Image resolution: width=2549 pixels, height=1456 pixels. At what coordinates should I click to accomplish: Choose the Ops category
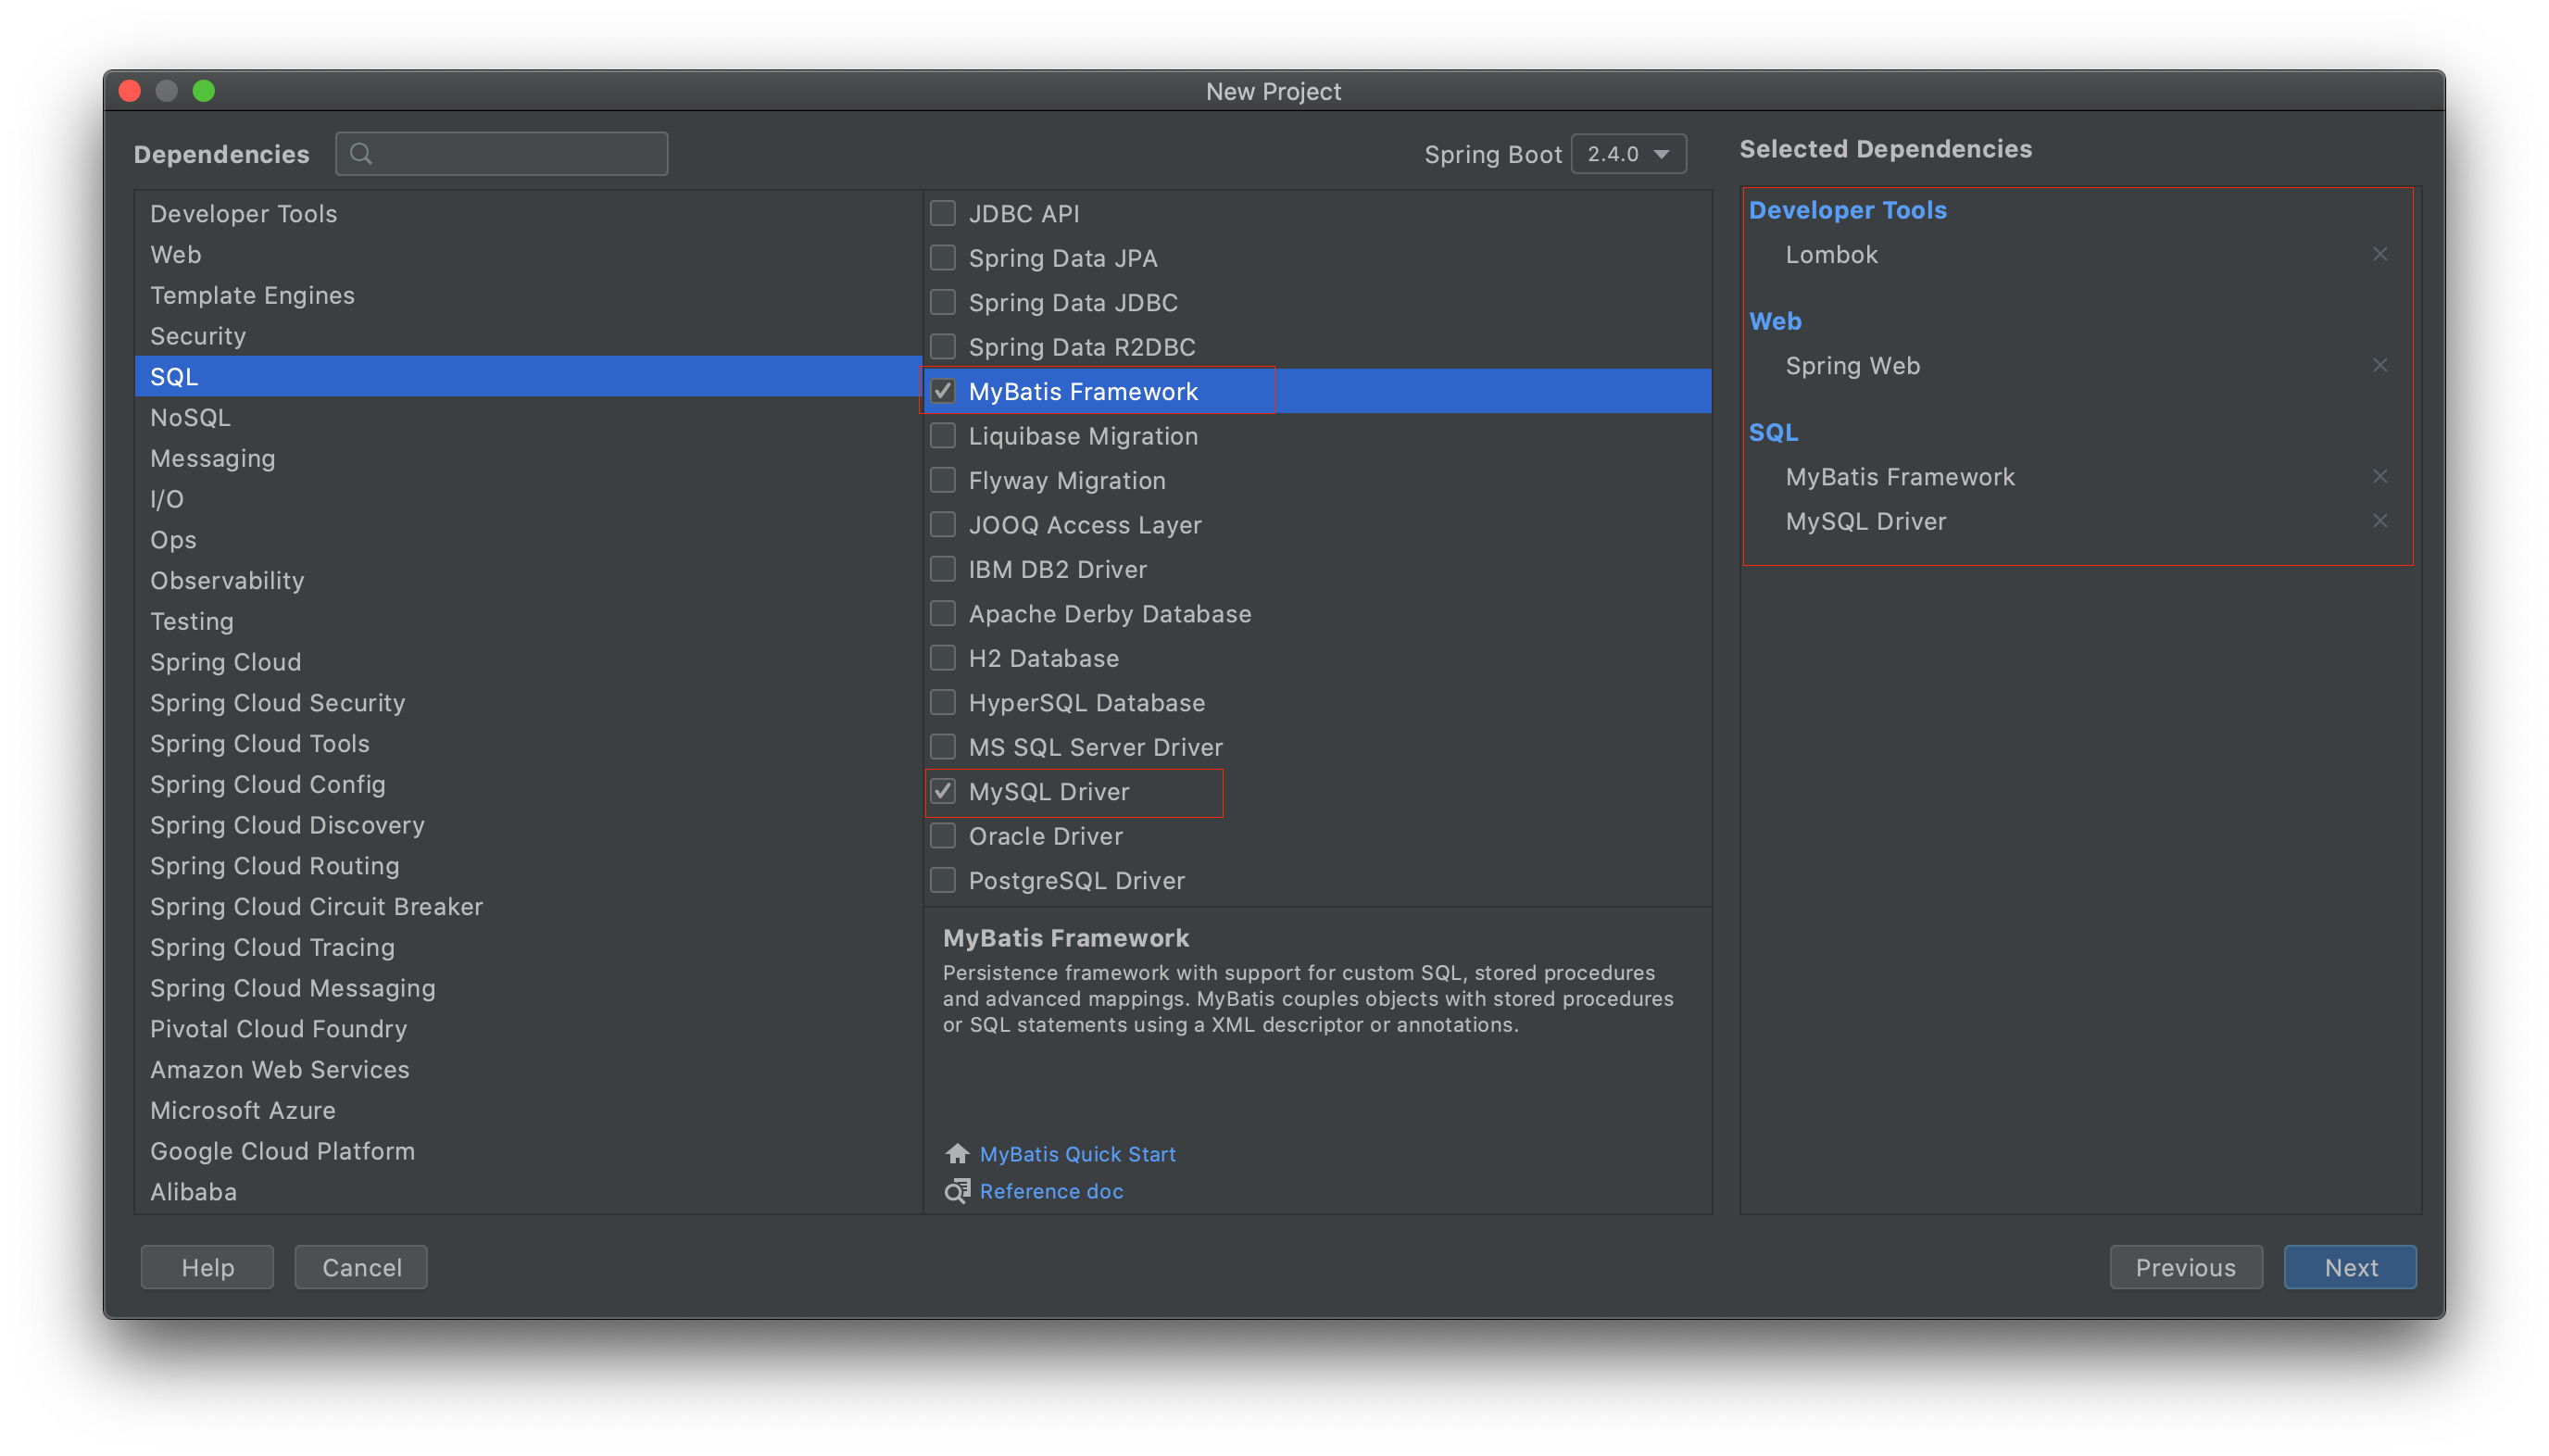click(528, 540)
